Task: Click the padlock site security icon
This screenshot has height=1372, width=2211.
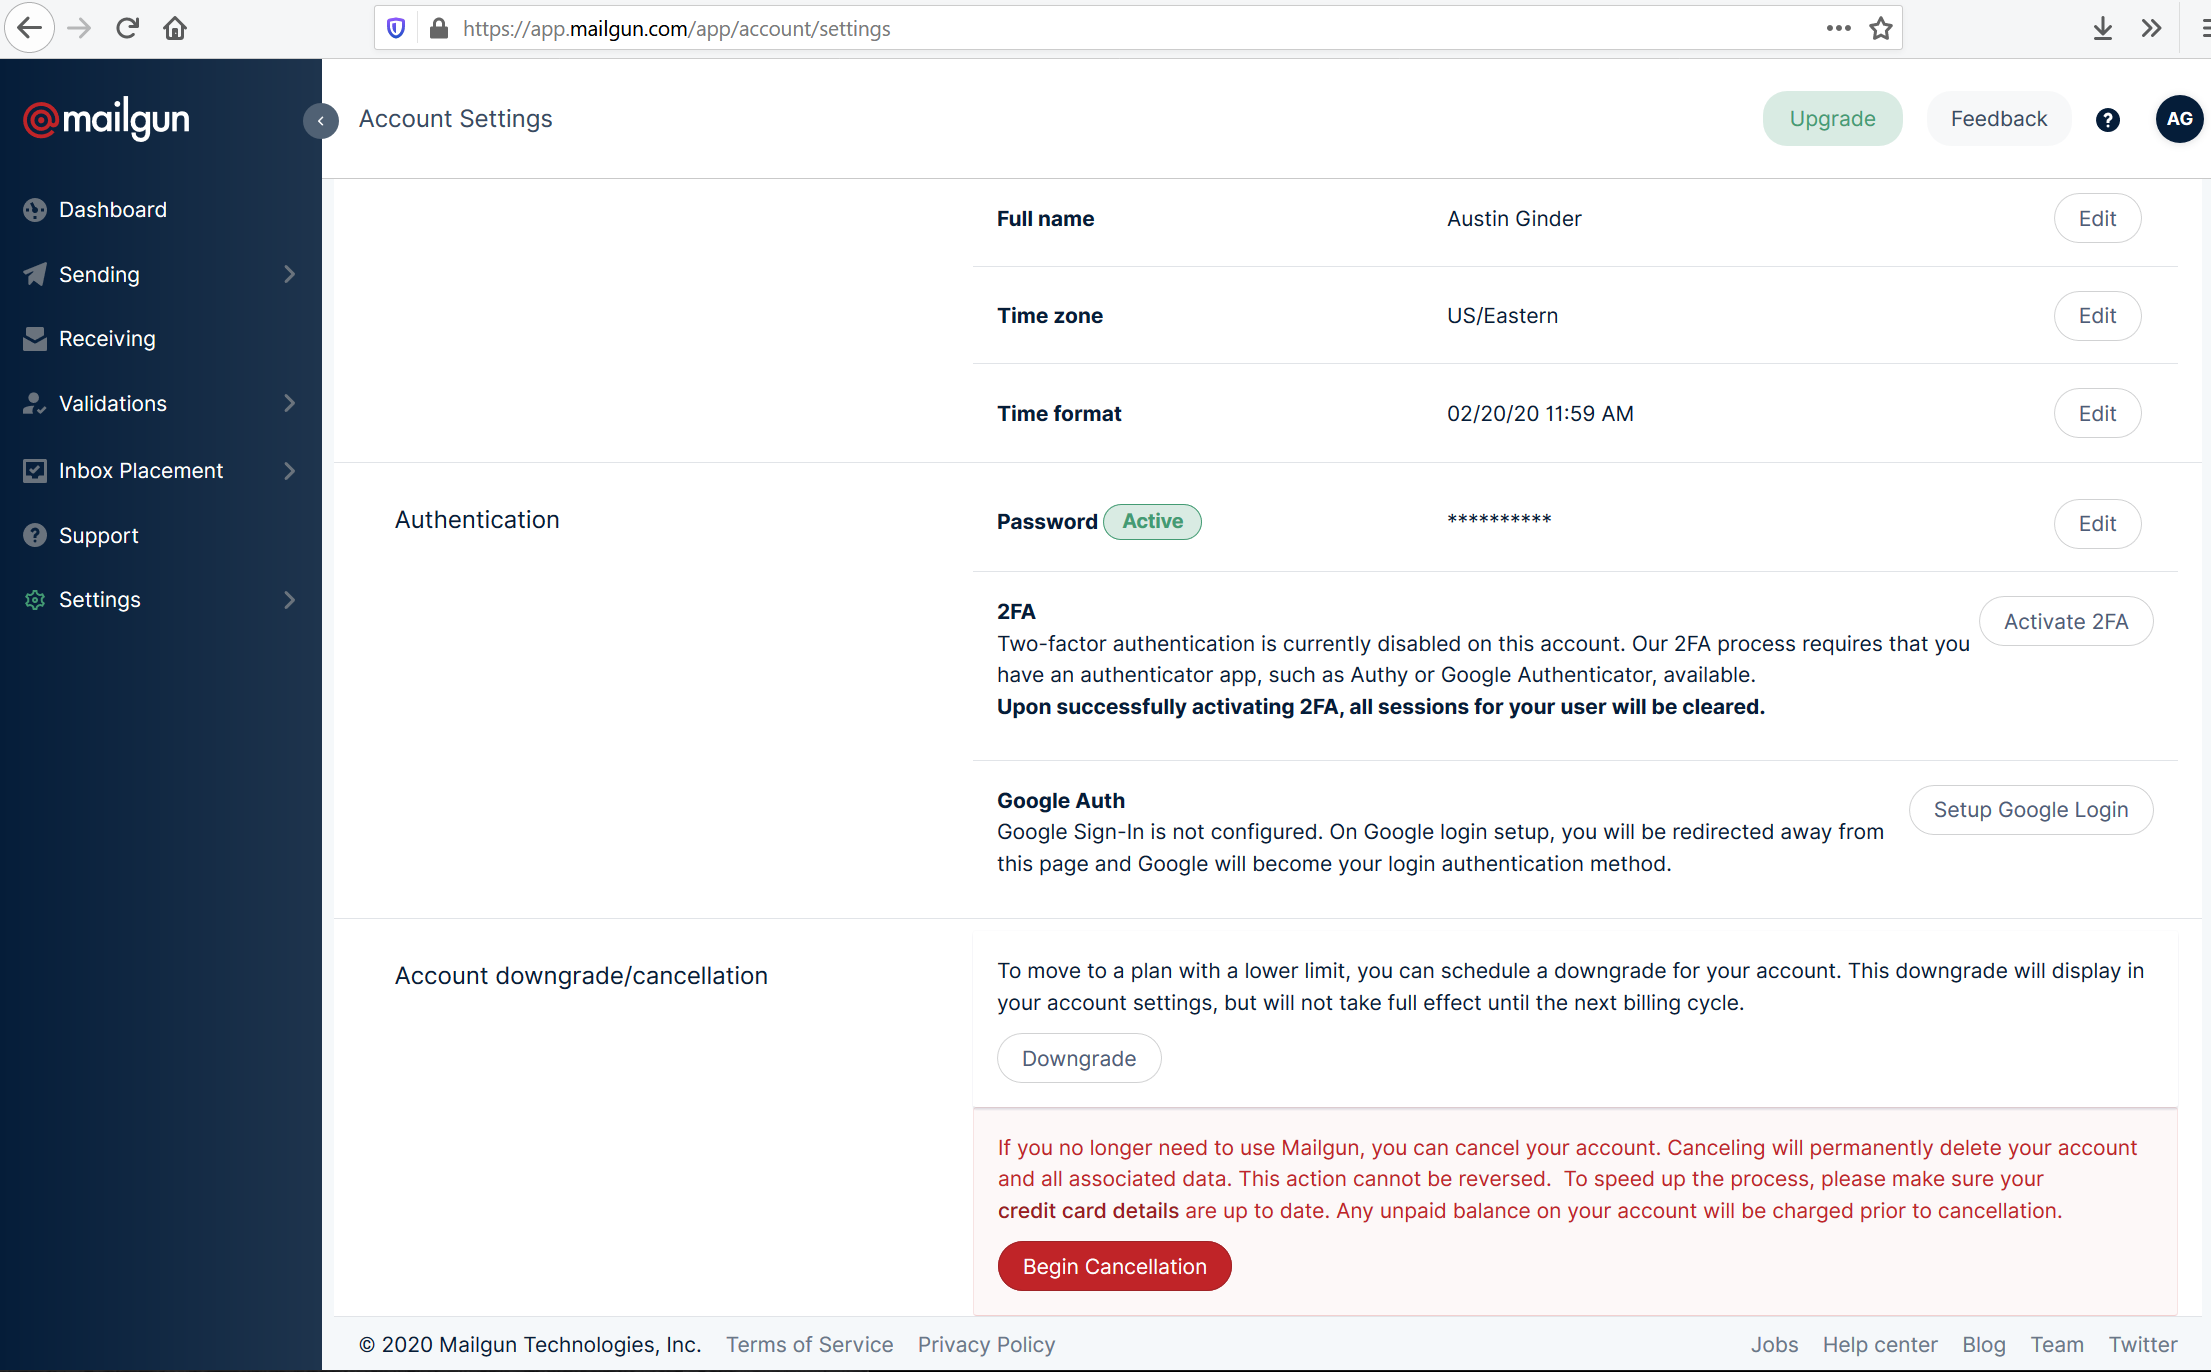Action: pos(438,28)
